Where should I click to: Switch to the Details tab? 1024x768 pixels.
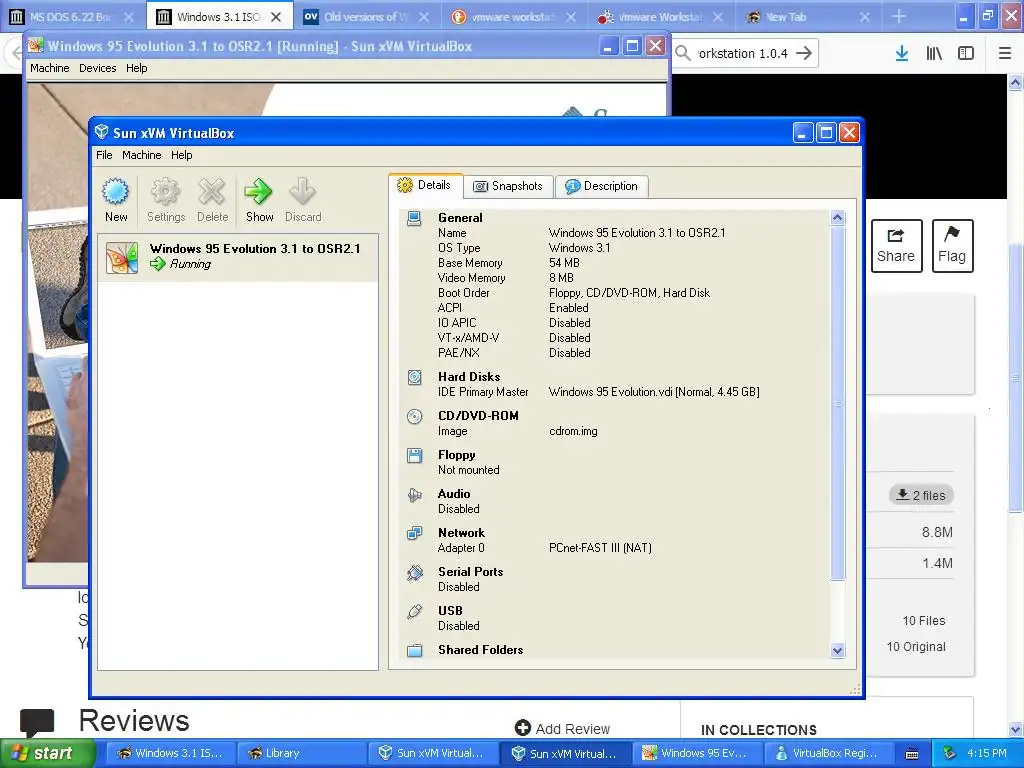click(425, 185)
